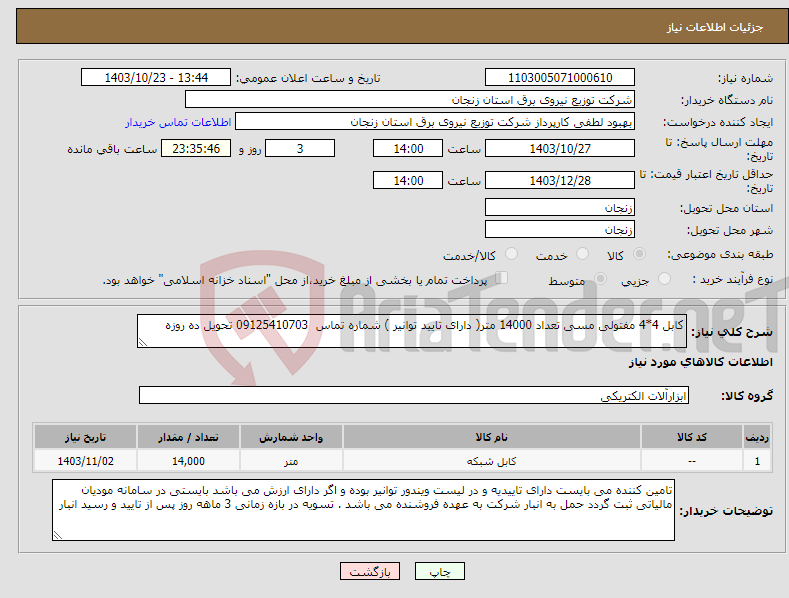This screenshot has height=598, width=789.
Task: Click price validity date 1403/12/28
Action: [560, 180]
